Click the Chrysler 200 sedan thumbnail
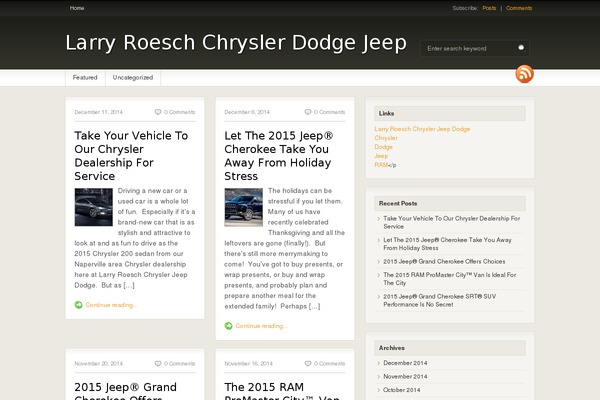Screen dimensions: 600x400 pyautogui.click(x=94, y=207)
